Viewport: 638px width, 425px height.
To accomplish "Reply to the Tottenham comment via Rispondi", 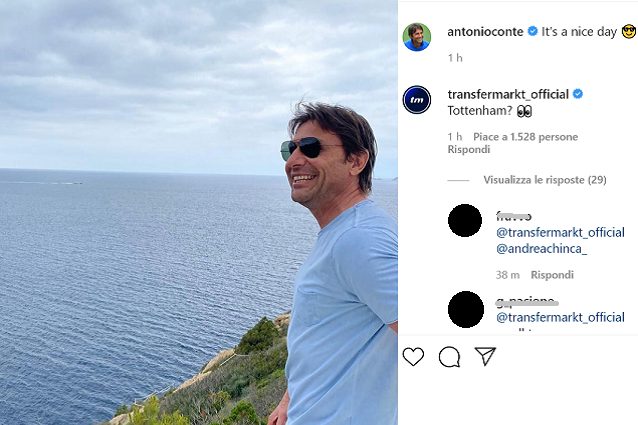I will point(469,150).
